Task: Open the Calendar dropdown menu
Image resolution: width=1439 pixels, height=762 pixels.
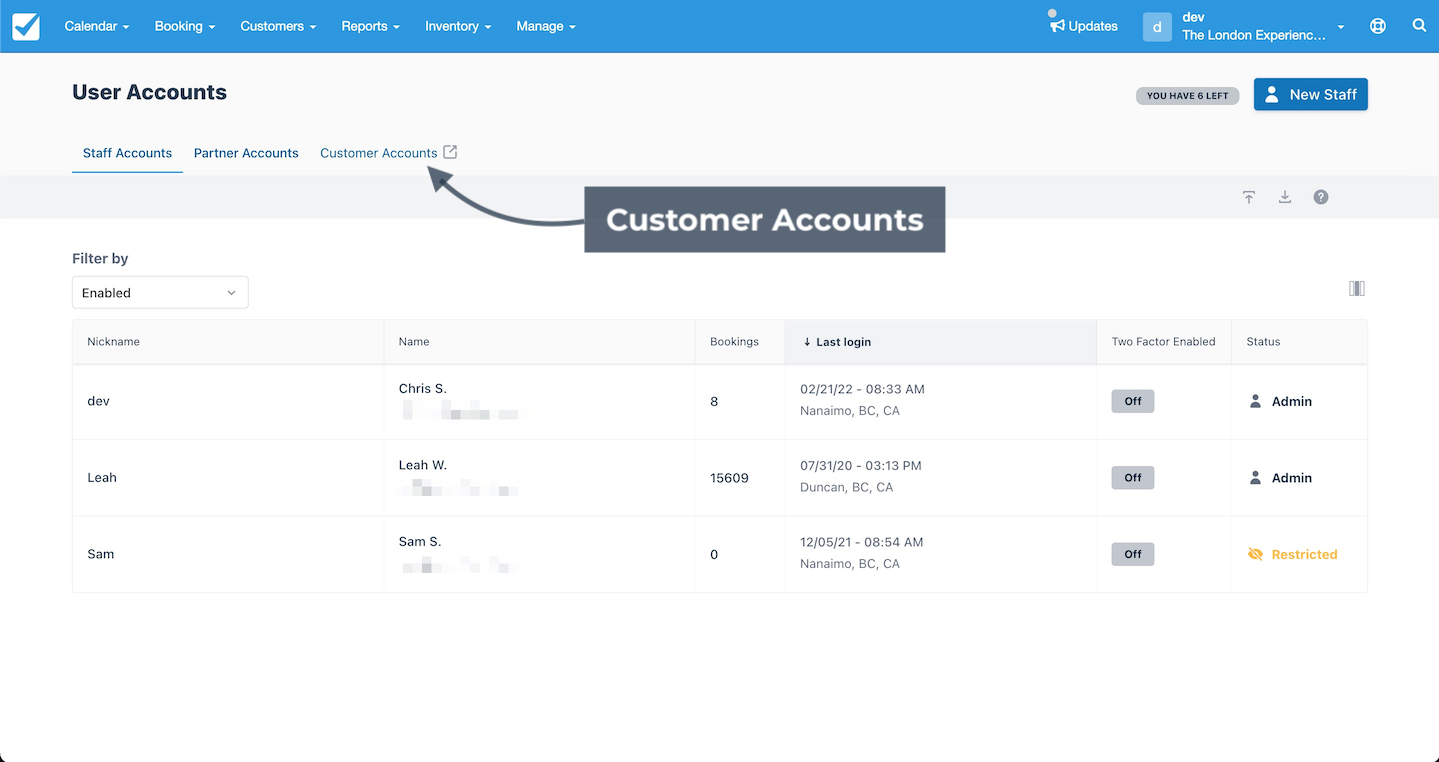Action: (97, 26)
